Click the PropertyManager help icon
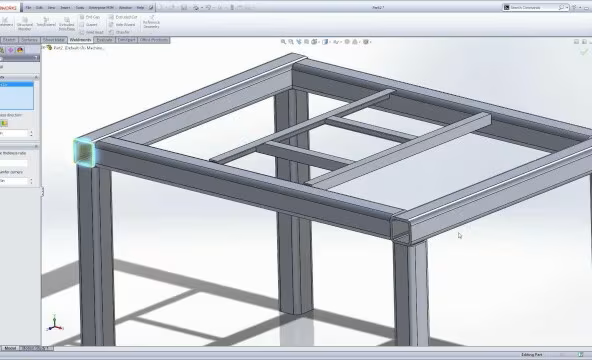Viewport: 592px width, 360px height. 37,58
